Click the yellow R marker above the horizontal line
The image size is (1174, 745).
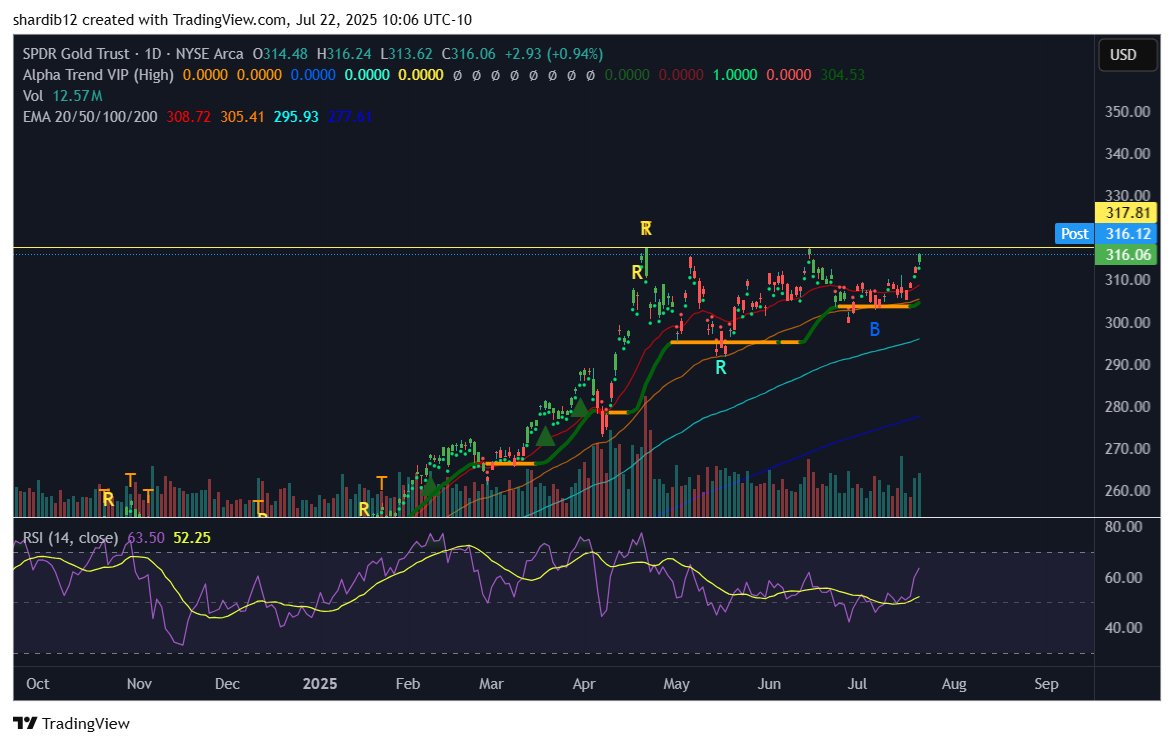646,228
